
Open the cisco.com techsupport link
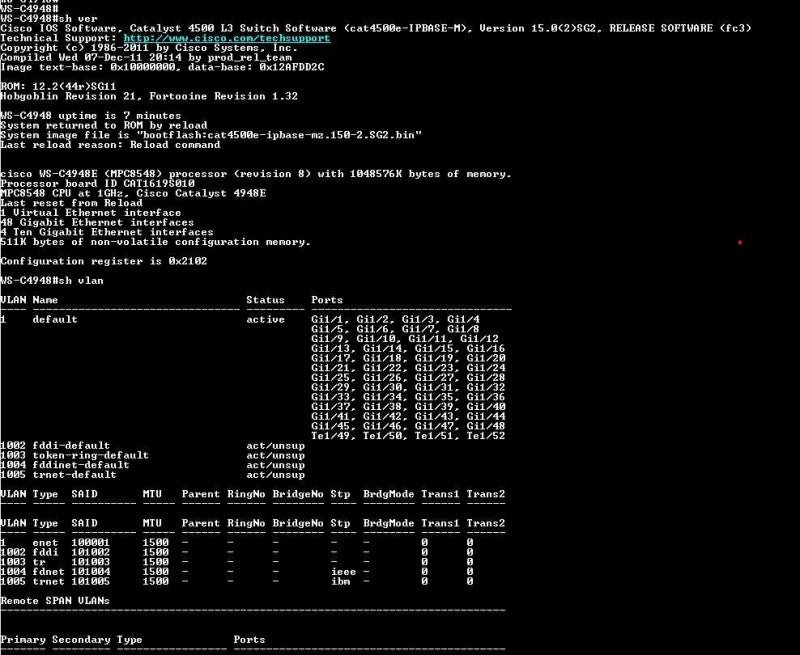pos(227,38)
